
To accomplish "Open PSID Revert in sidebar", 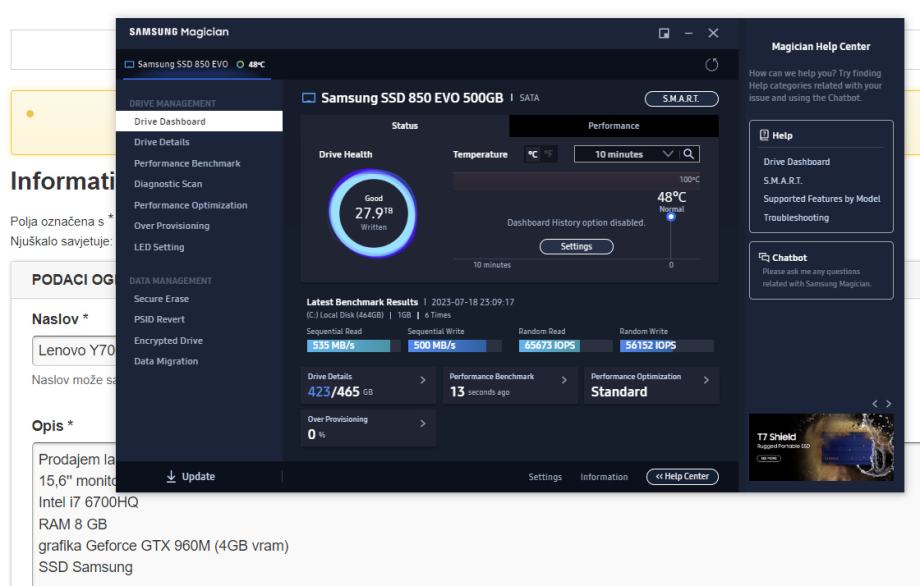I will (x=159, y=319).
